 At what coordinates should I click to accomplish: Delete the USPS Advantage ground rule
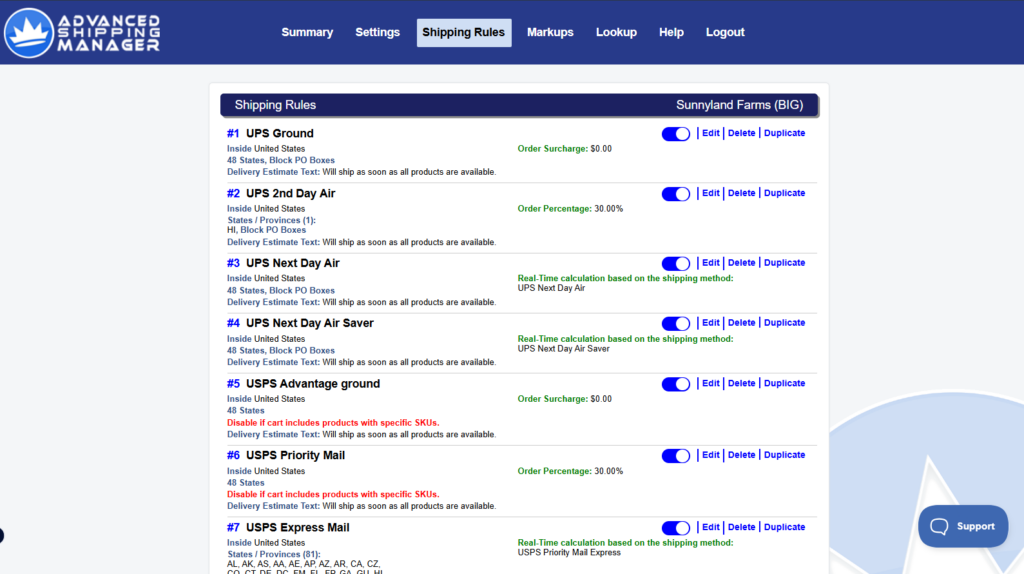coord(741,384)
